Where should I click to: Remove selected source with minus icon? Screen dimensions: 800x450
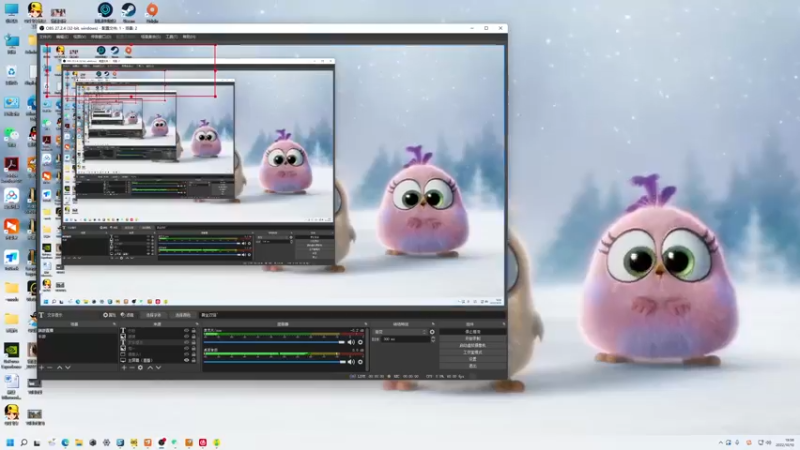click(x=132, y=367)
